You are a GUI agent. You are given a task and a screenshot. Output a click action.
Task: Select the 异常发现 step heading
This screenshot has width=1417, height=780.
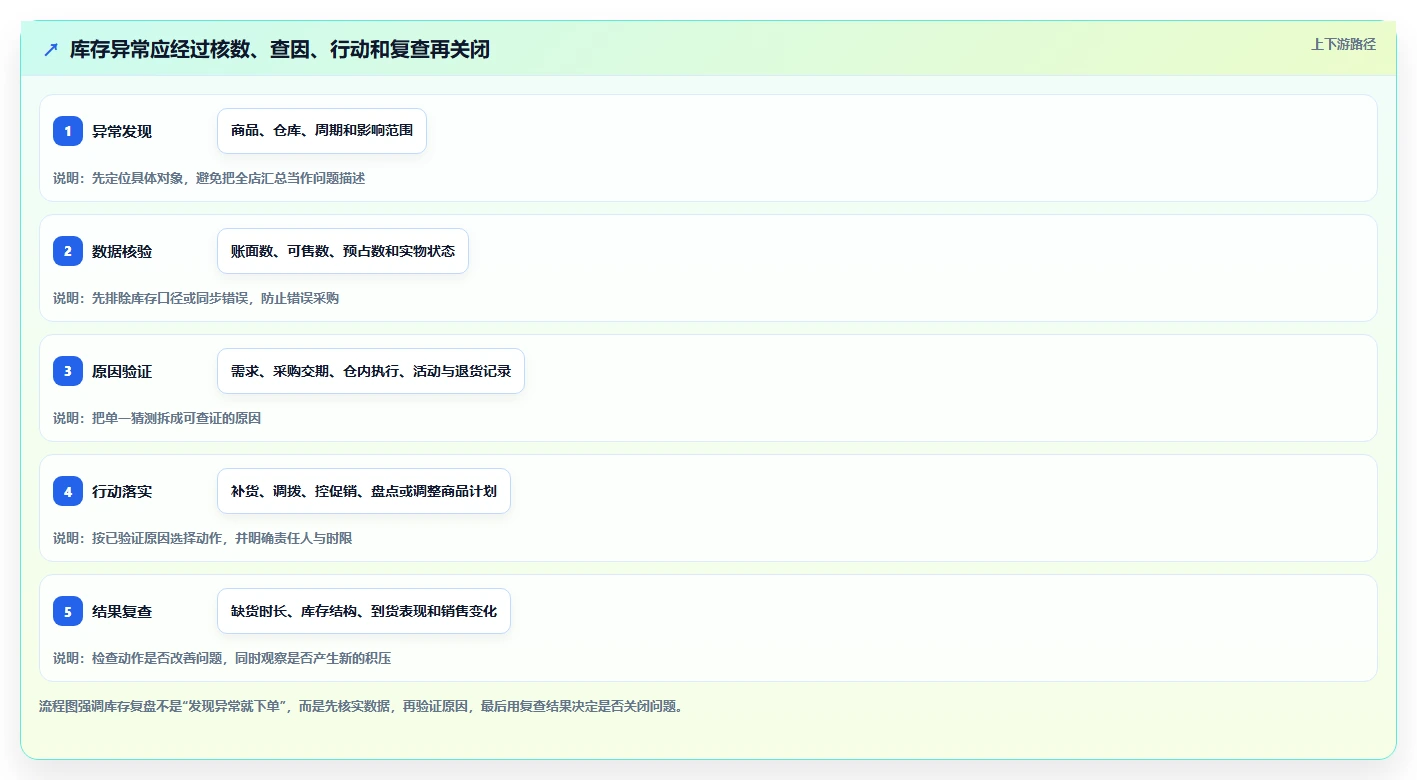pos(122,131)
